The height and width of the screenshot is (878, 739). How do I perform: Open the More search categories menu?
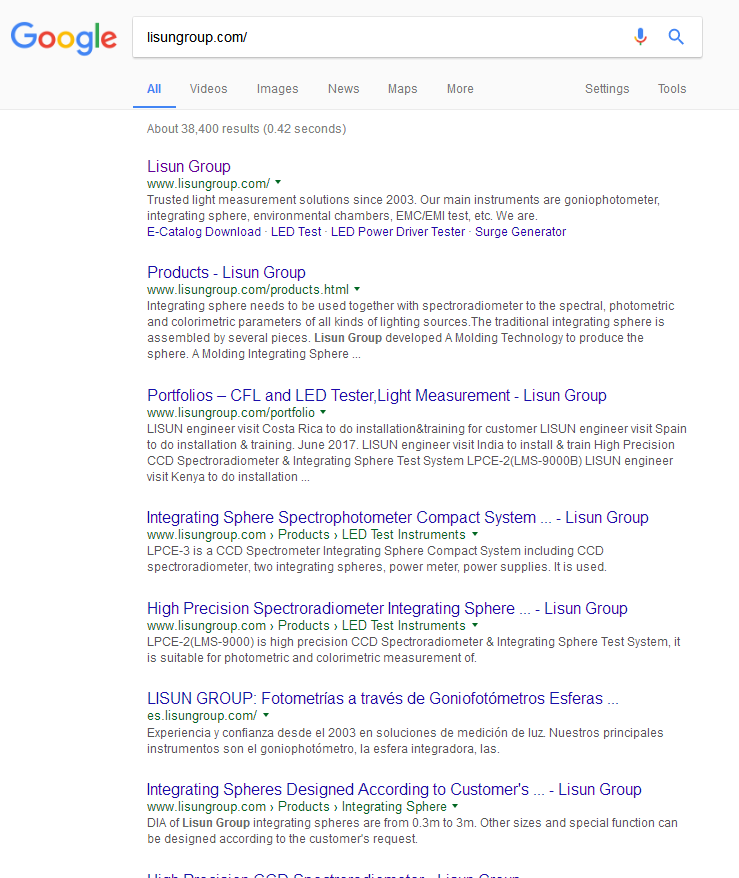click(460, 89)
